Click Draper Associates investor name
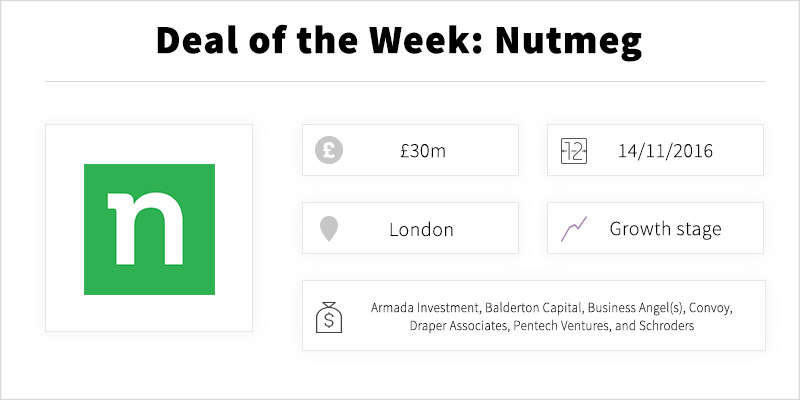Screen dimensions: 800x400 pos(457,326)
